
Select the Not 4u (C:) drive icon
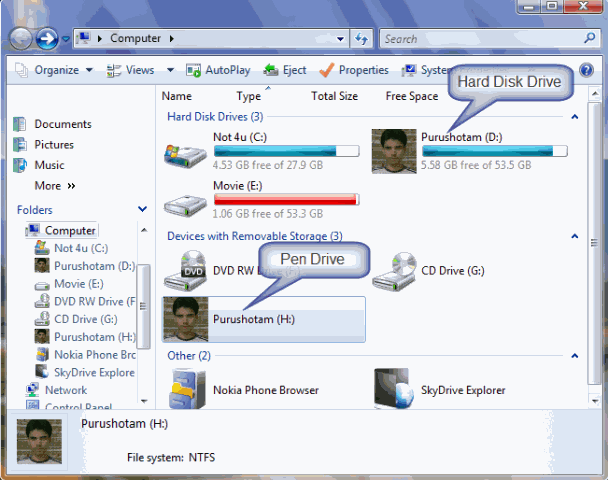(x=185, y=155)
